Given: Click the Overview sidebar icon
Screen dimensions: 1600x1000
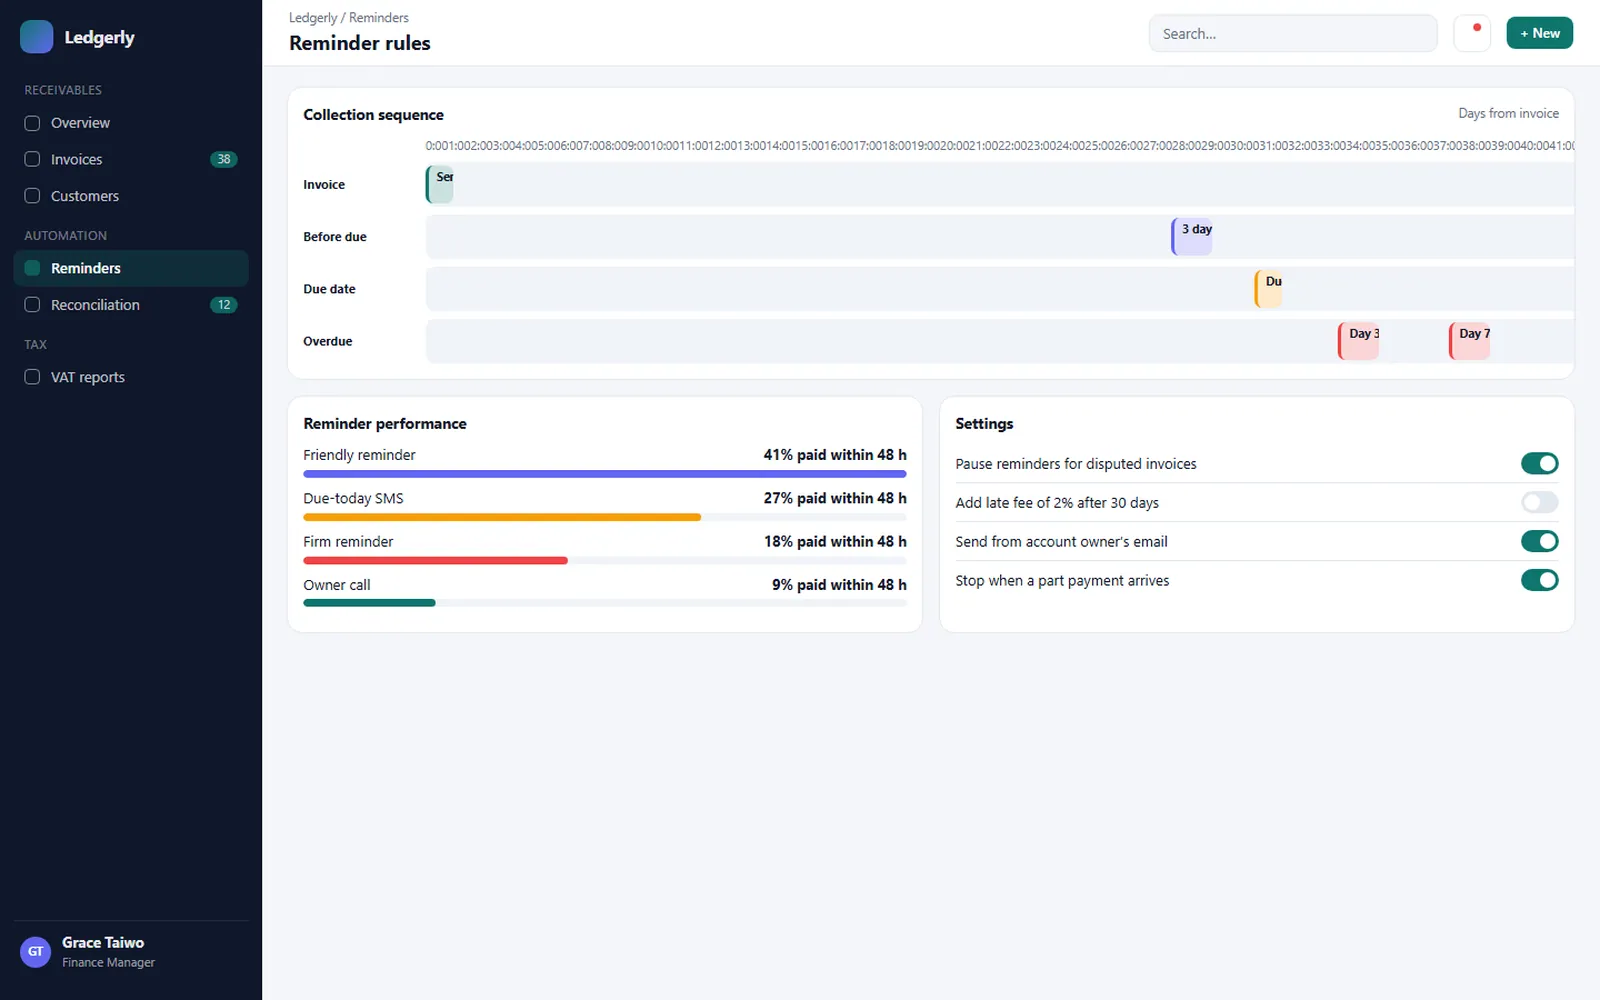Looking at the screenshot, I should pyautogui.click(x=32, y=123).
